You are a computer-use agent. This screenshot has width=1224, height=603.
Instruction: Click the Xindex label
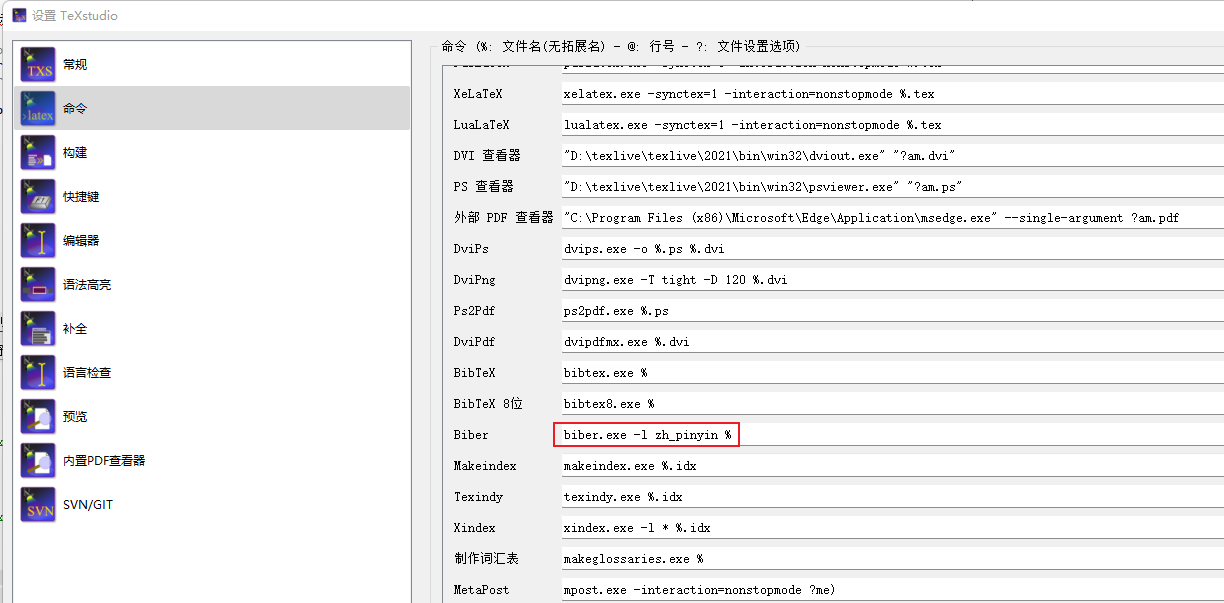point(474,528)
